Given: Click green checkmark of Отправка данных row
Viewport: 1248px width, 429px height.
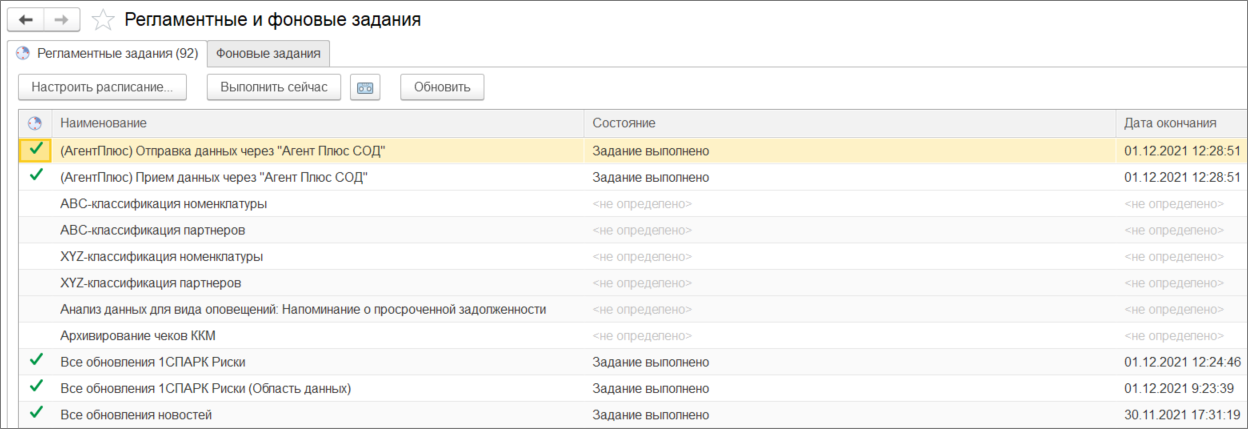Looking at the screenshot, I should tap(36, 150).
